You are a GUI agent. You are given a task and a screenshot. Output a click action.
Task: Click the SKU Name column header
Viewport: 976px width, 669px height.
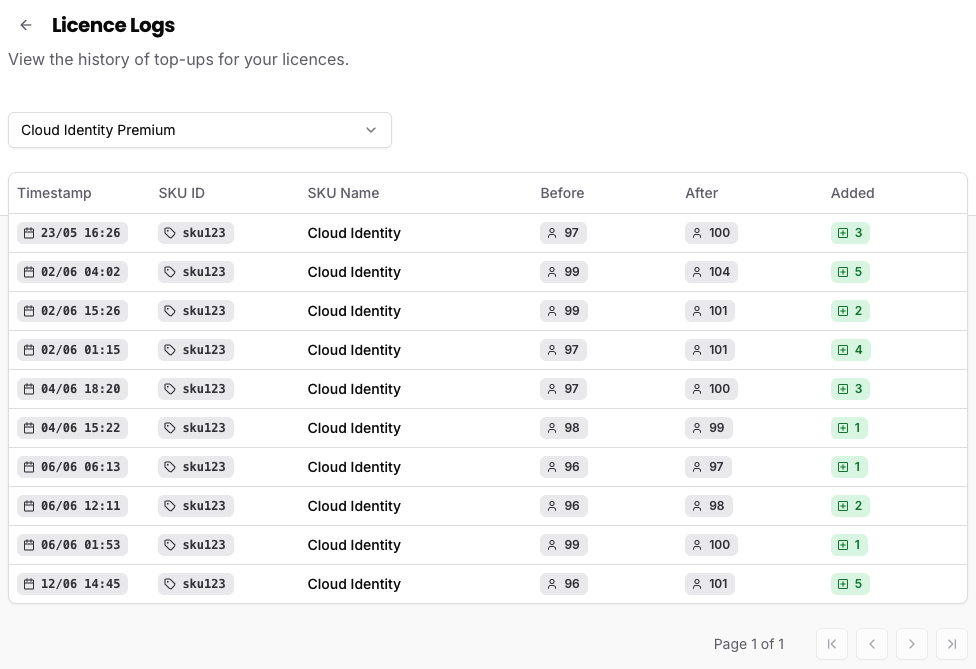343,193
